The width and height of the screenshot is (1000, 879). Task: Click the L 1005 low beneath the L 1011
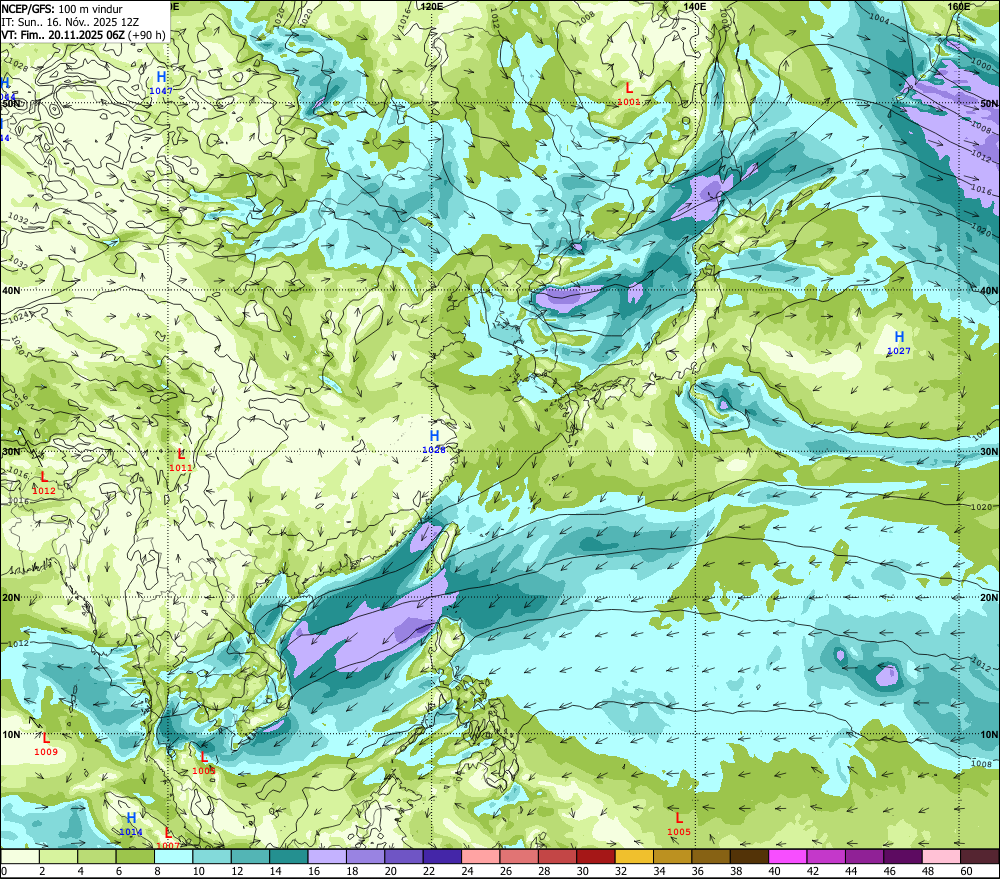tap(203, 762)
